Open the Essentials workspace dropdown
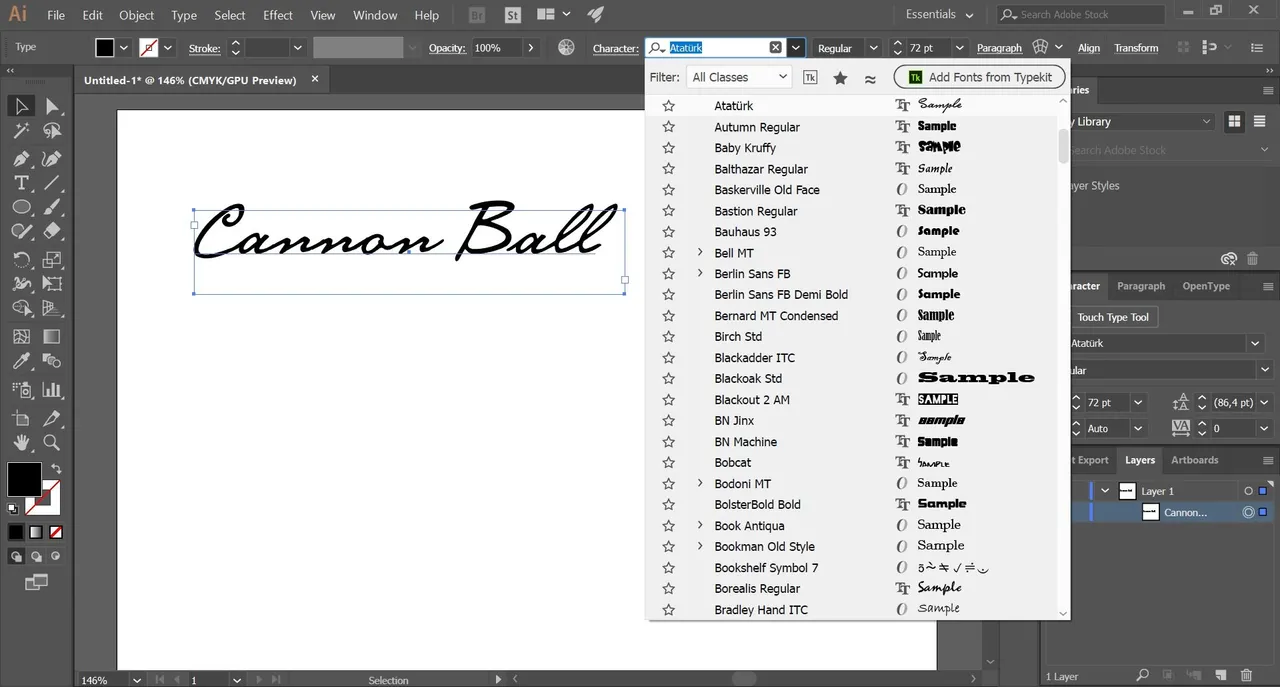Image resolution: width=1280 pixels, height=687 pixels. [940, 15]
